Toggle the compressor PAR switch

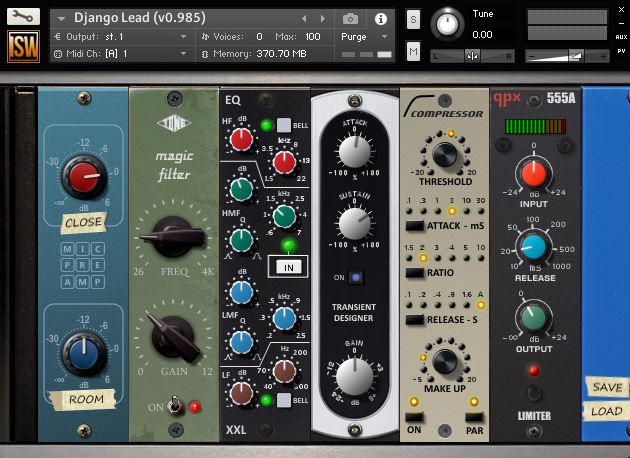(x=474, y=417)
